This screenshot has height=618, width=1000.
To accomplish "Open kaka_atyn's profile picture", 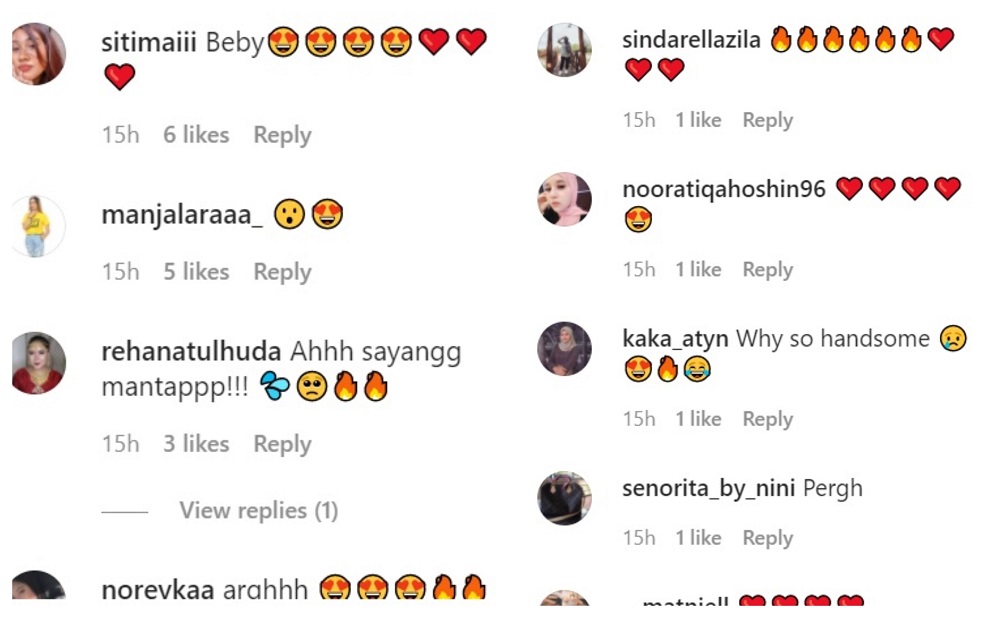I will tap(564, 352).
